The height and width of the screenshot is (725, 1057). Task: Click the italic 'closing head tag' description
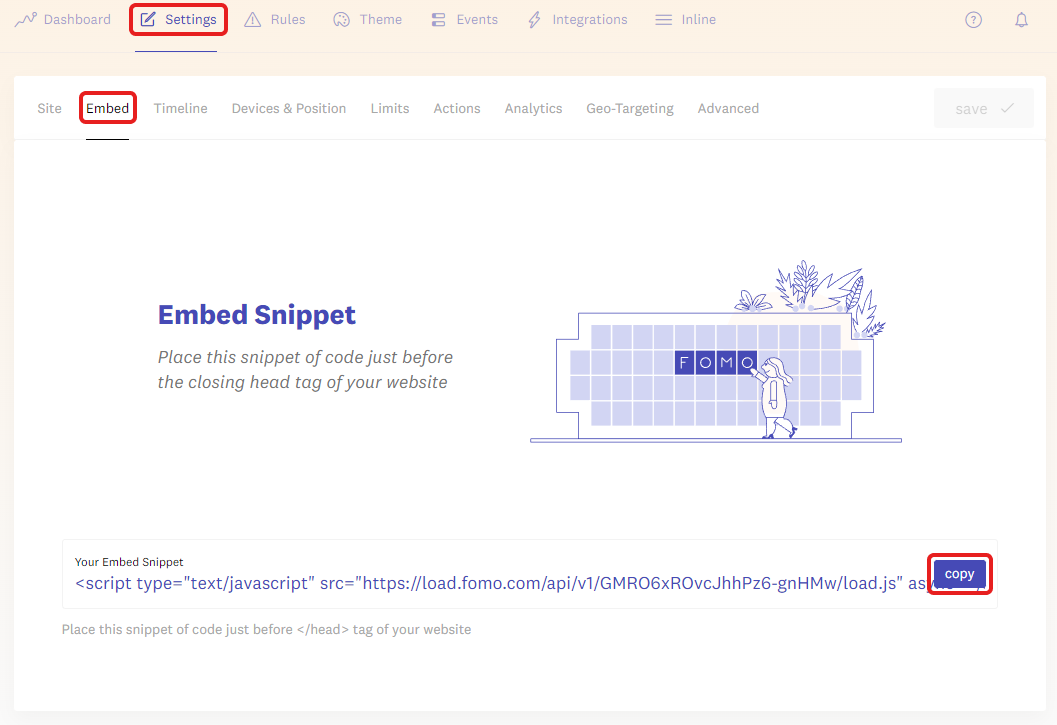click(305, 370)
